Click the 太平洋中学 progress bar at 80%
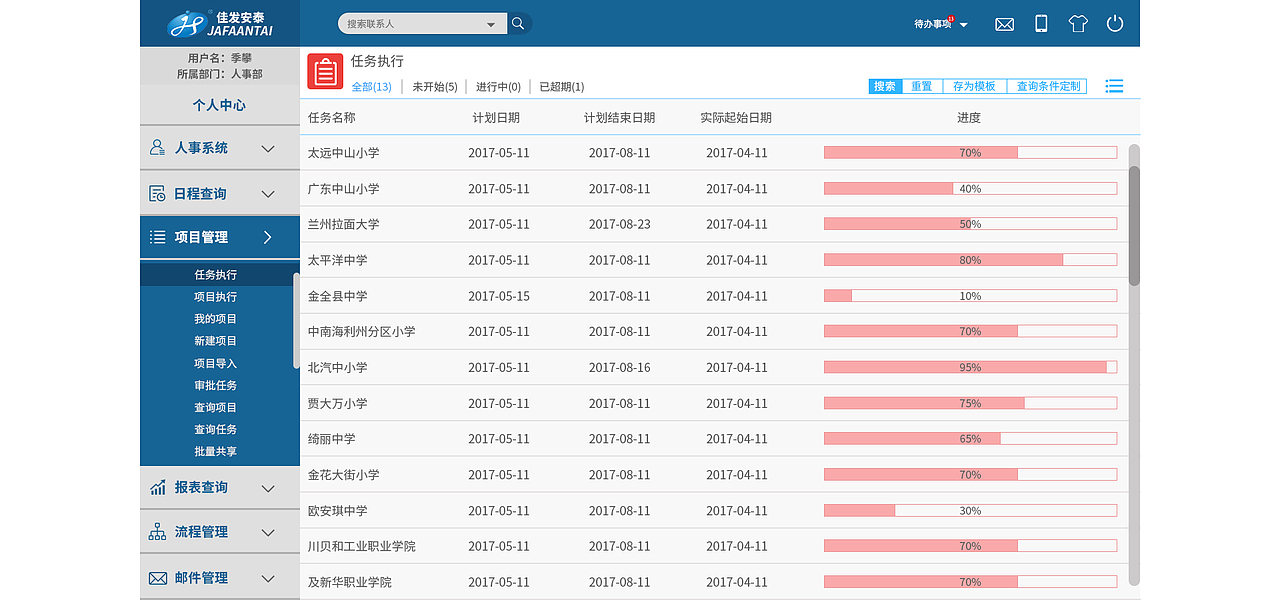The height and width of the screenshot is (600, 1280). [970, 259]
